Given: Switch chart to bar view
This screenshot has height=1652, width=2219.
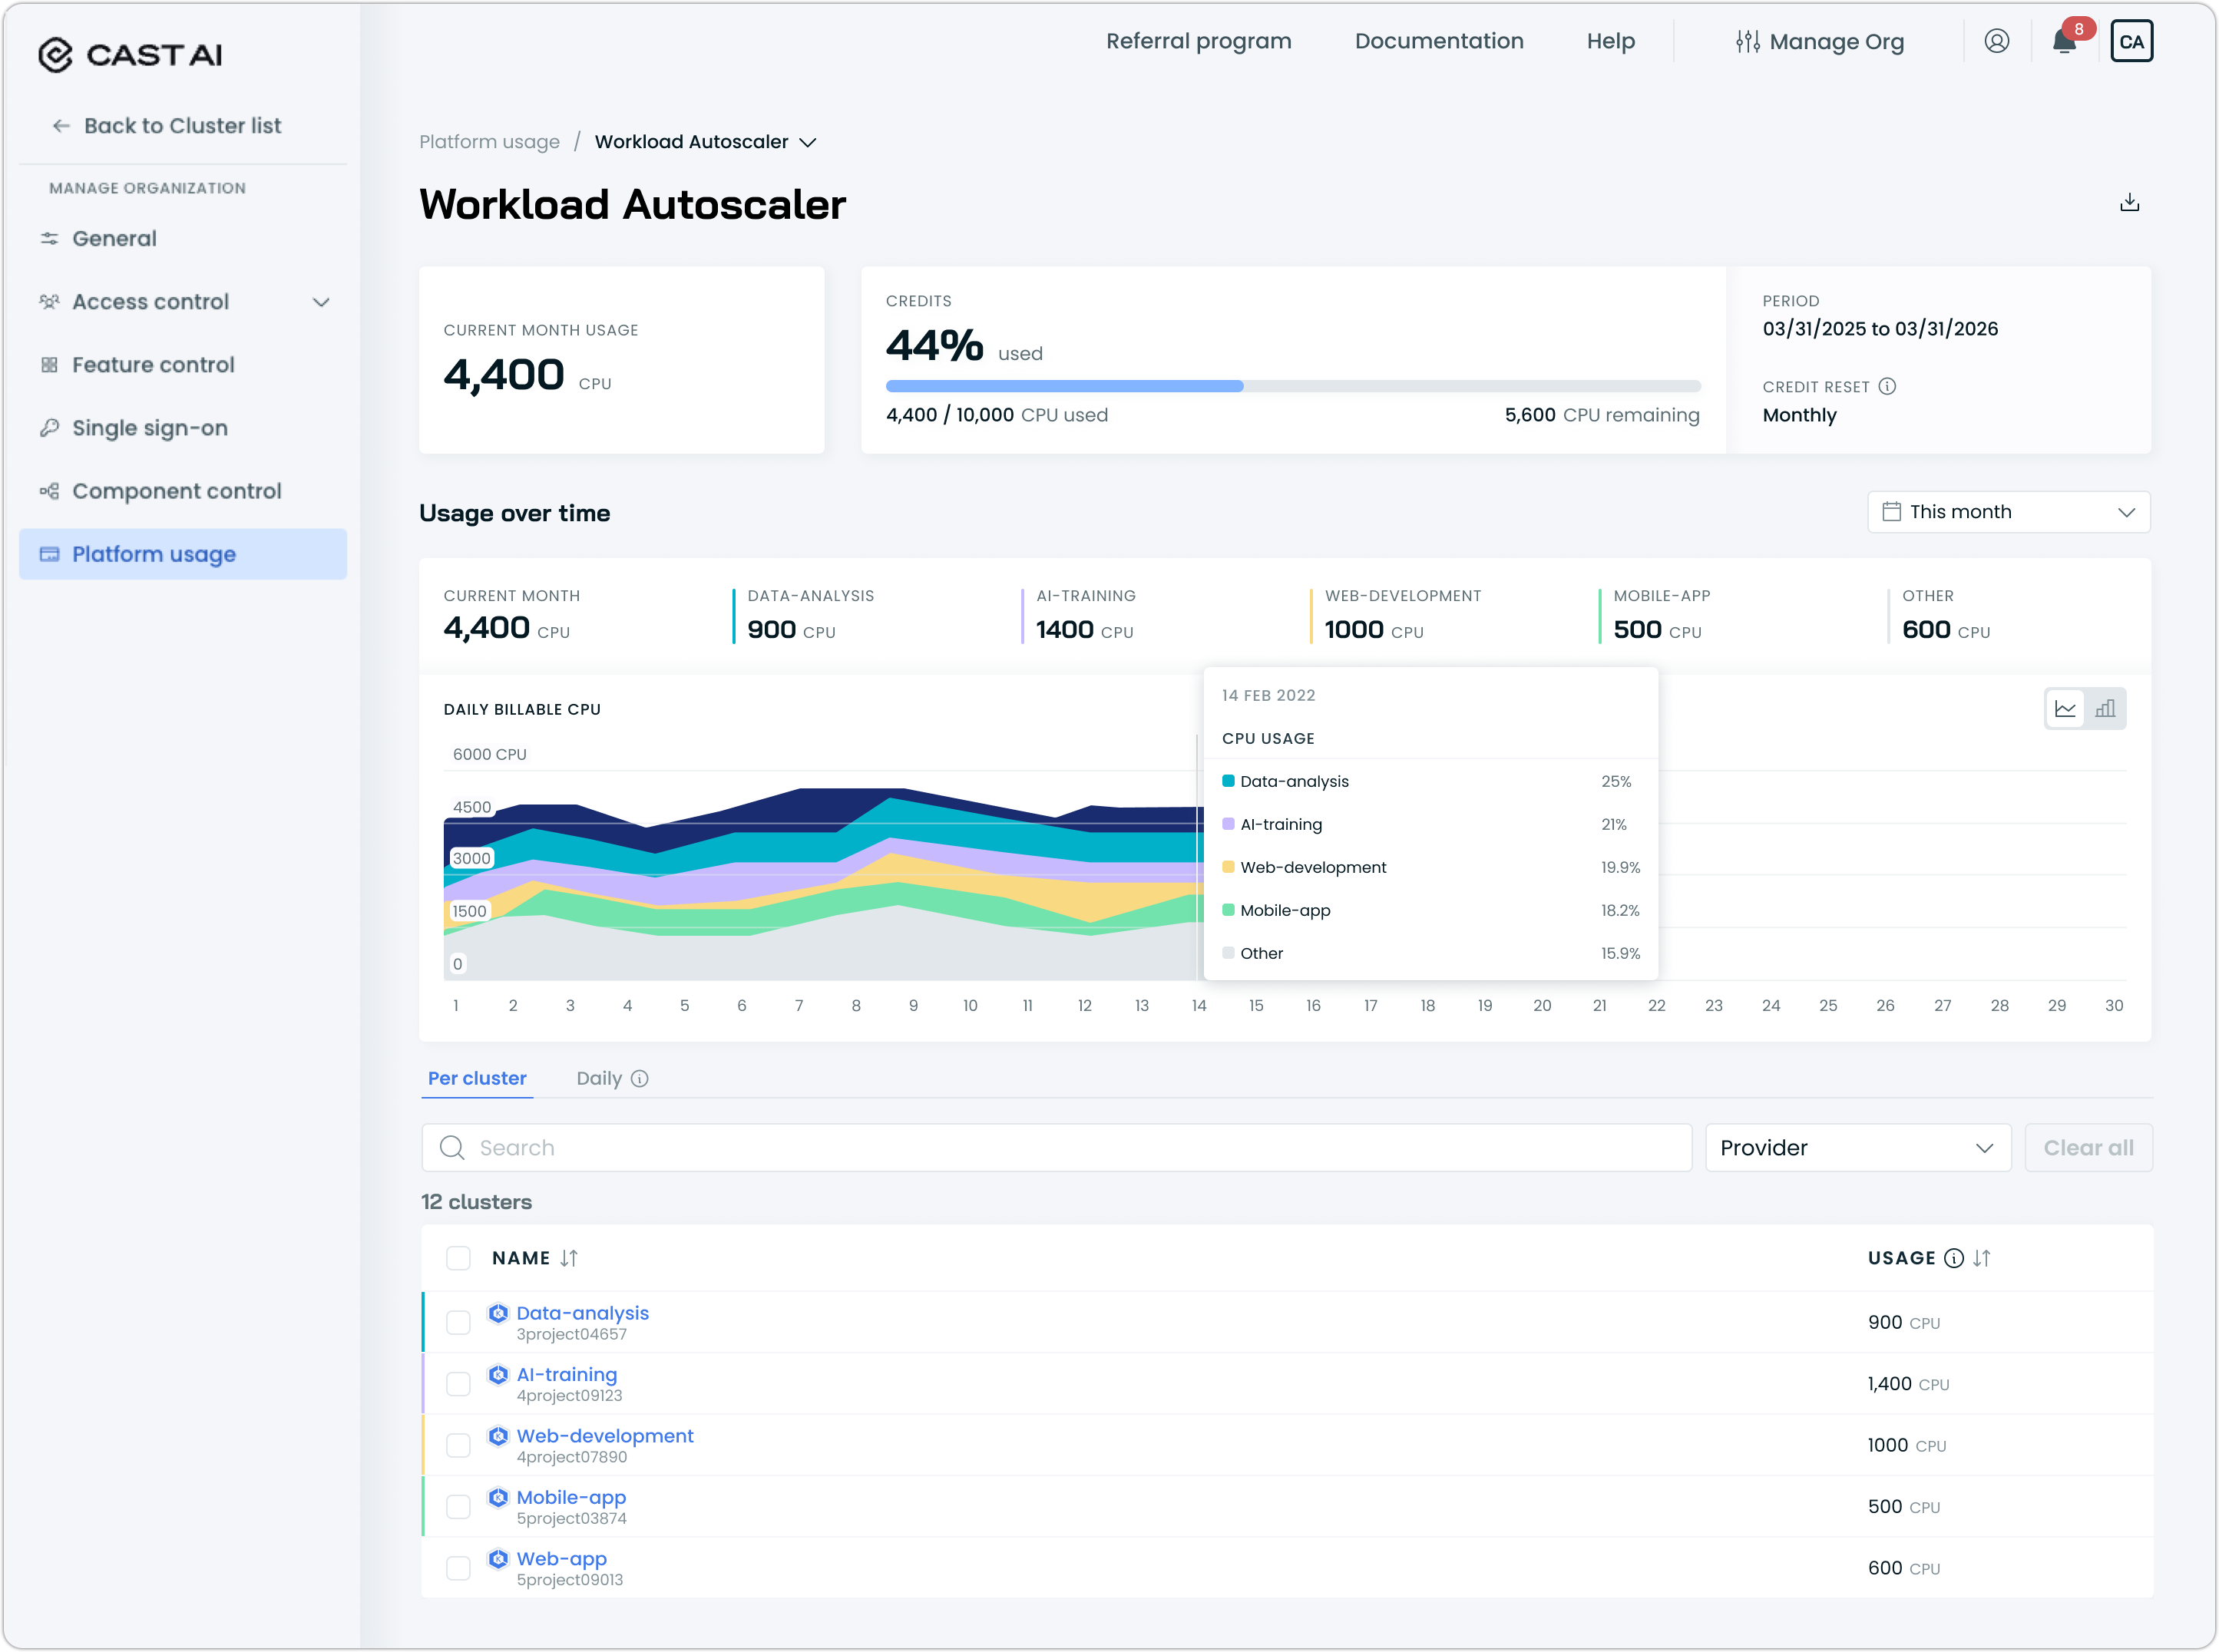Looking at the screenshot, I should pyautogui.click(x=2105, y=709).
